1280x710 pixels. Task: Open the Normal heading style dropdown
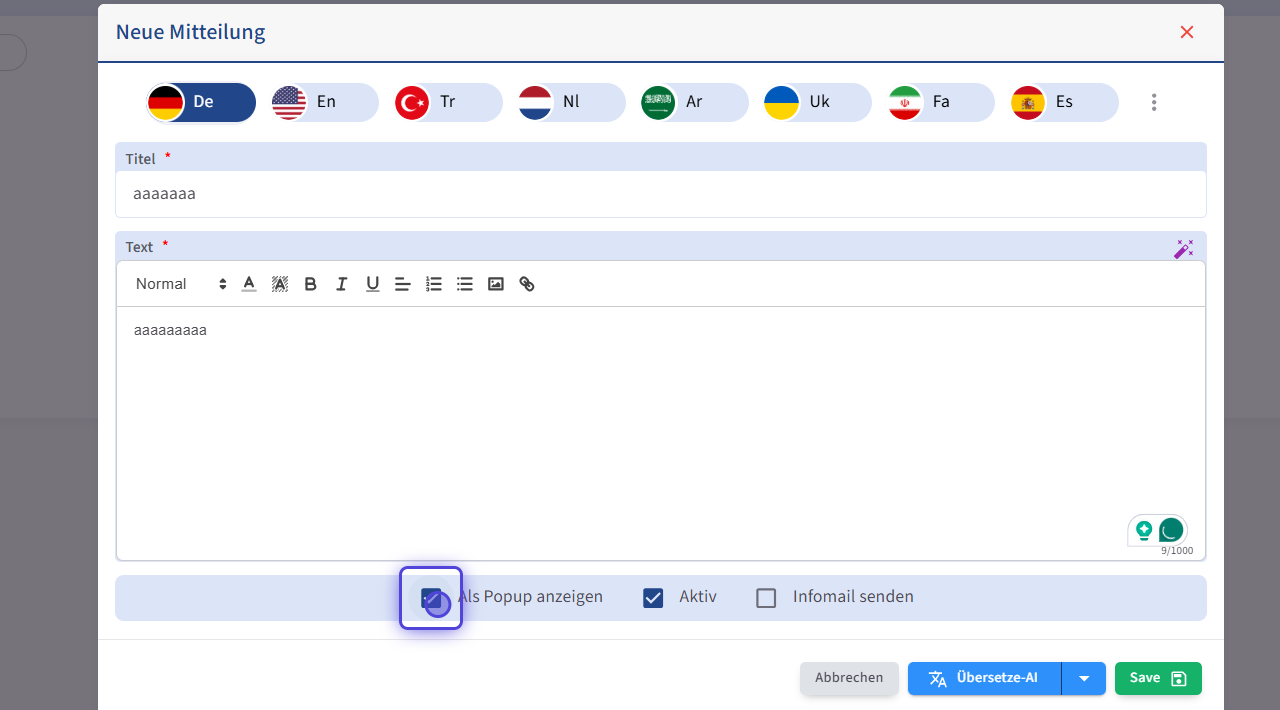181,284
